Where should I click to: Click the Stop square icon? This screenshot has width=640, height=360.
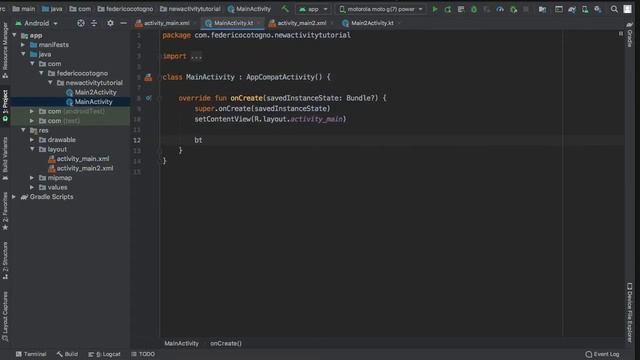pyautogui.click(x=526, y=9)
